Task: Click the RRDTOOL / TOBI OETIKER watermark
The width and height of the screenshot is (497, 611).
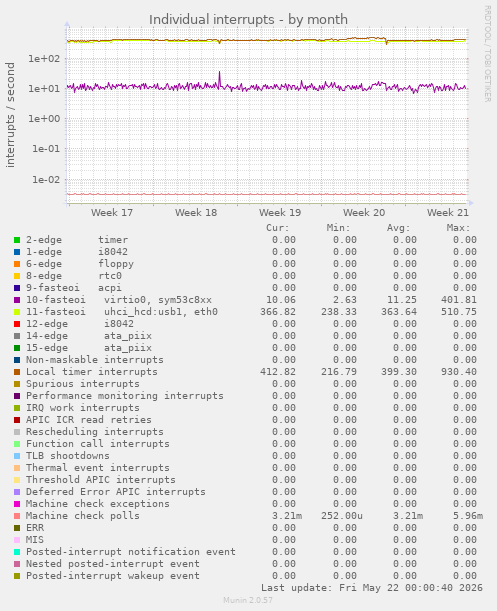Action: pos(488,54)
